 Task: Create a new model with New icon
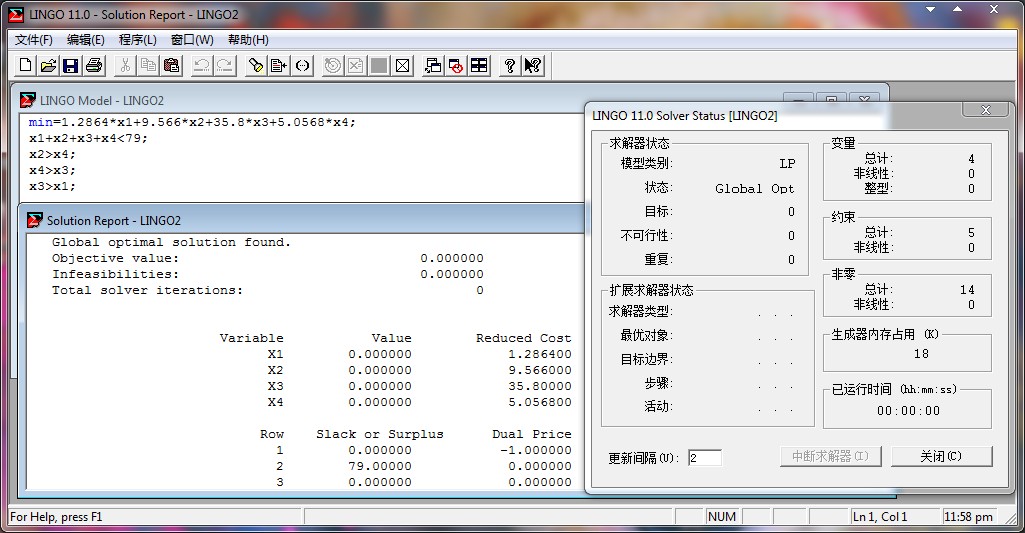pyautogui.click(x=25, y=65)
